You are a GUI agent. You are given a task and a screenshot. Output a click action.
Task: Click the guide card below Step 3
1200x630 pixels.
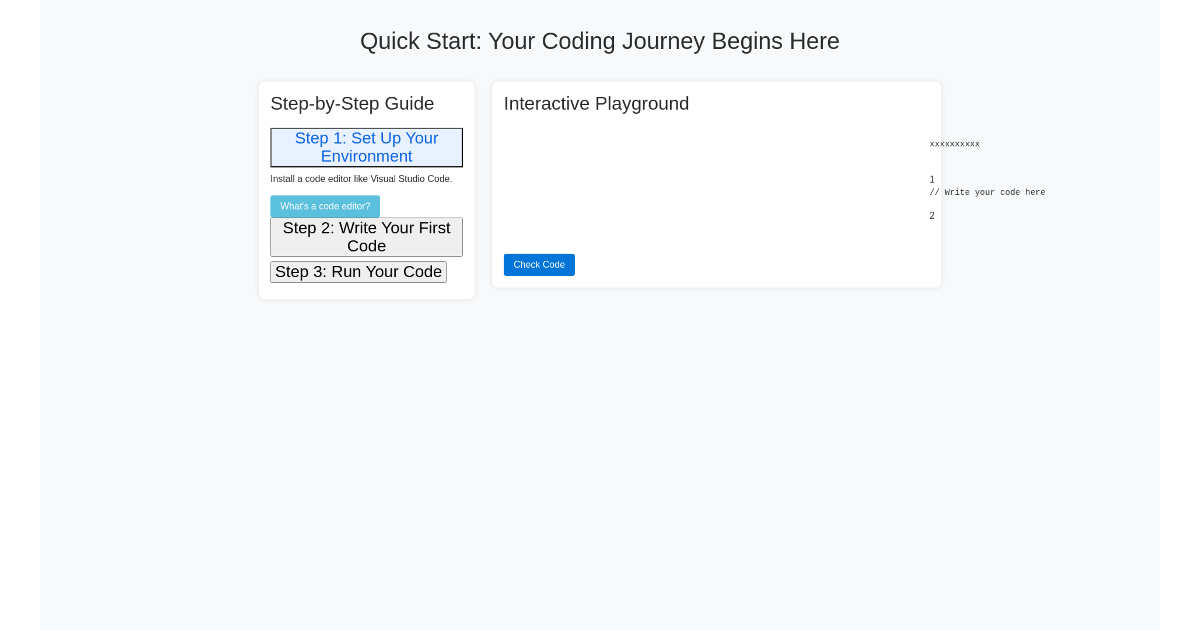click(366, 288)
